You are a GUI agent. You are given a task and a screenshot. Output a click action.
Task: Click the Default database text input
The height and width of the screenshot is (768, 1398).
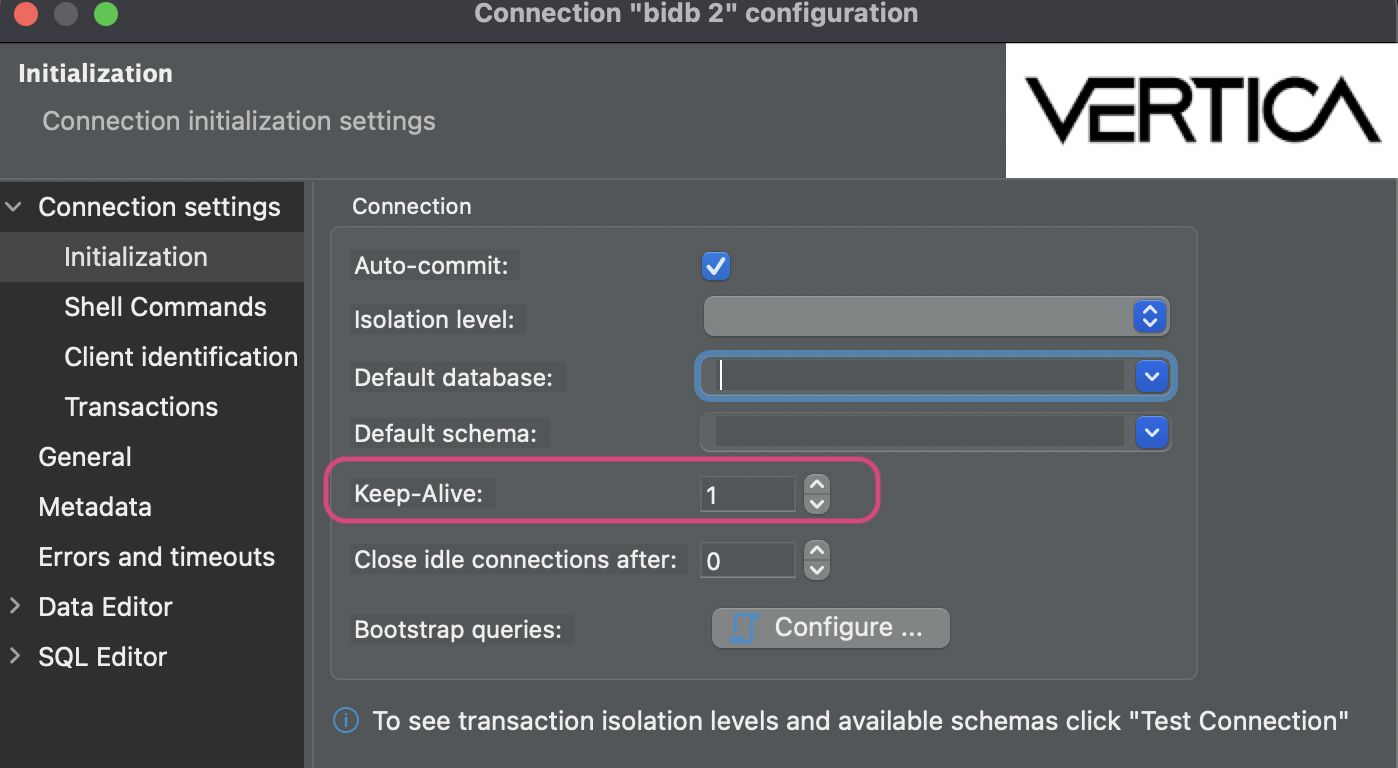coord(910,376)
